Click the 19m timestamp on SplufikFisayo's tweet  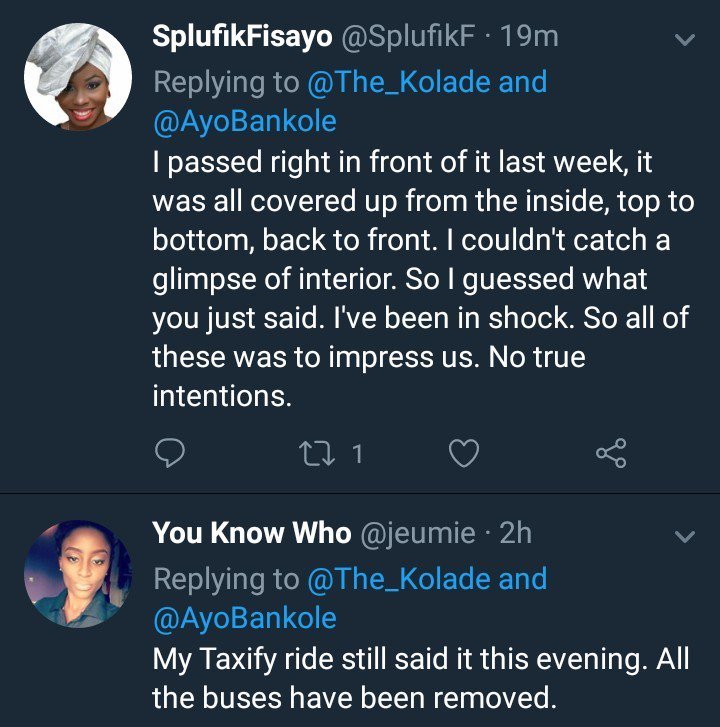pyautogui.click(x=530, y=37)
